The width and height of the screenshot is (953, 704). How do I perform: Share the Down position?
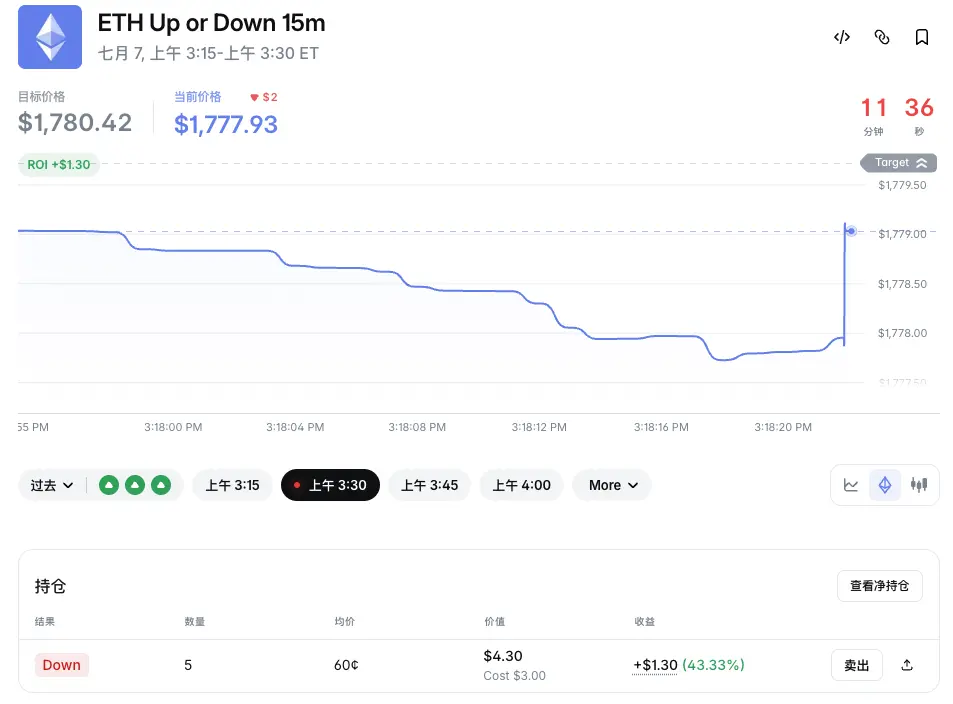[x=907, y=665]
